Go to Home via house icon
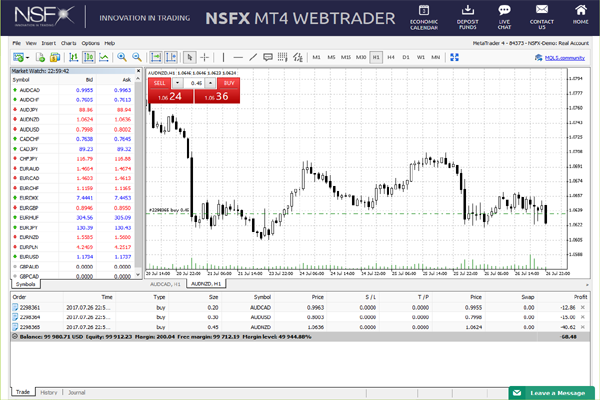This screenshot has width=600, height=400. [x=580, y=15]
